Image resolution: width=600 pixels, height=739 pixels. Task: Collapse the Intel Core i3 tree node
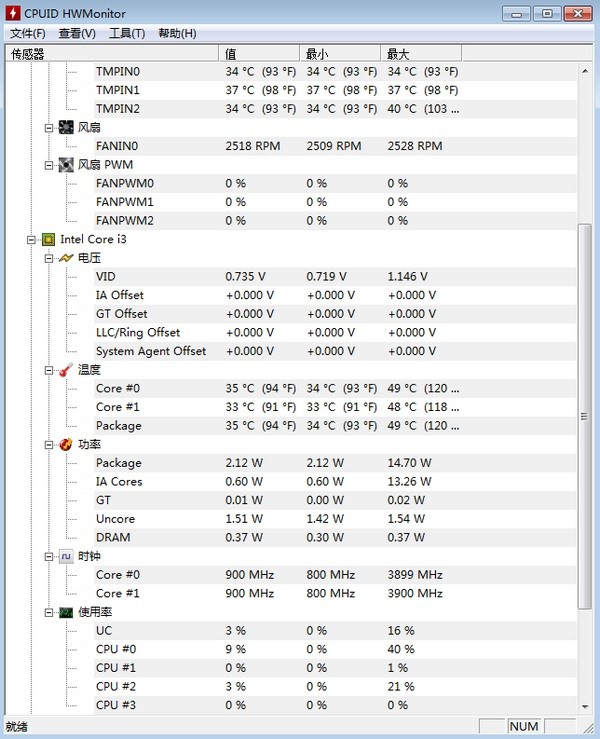(x=32, y=240)
